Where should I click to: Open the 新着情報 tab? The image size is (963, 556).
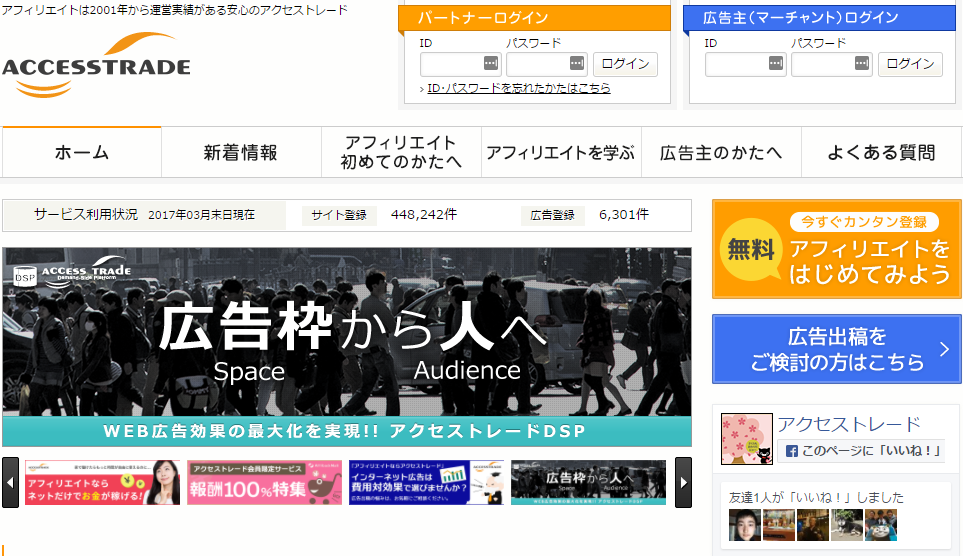pos(241,152)
